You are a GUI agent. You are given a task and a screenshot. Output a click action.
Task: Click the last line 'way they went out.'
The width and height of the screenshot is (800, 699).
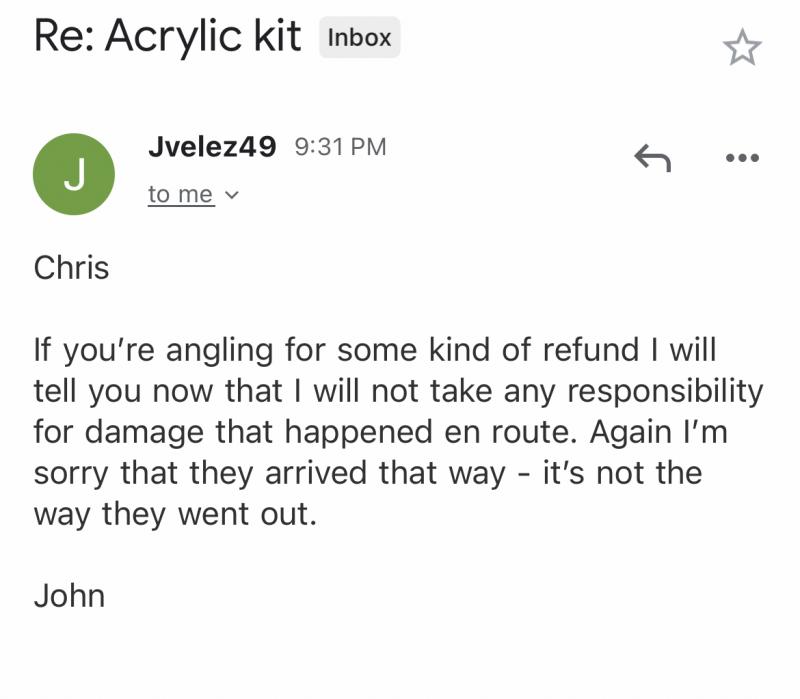(174, 514)
